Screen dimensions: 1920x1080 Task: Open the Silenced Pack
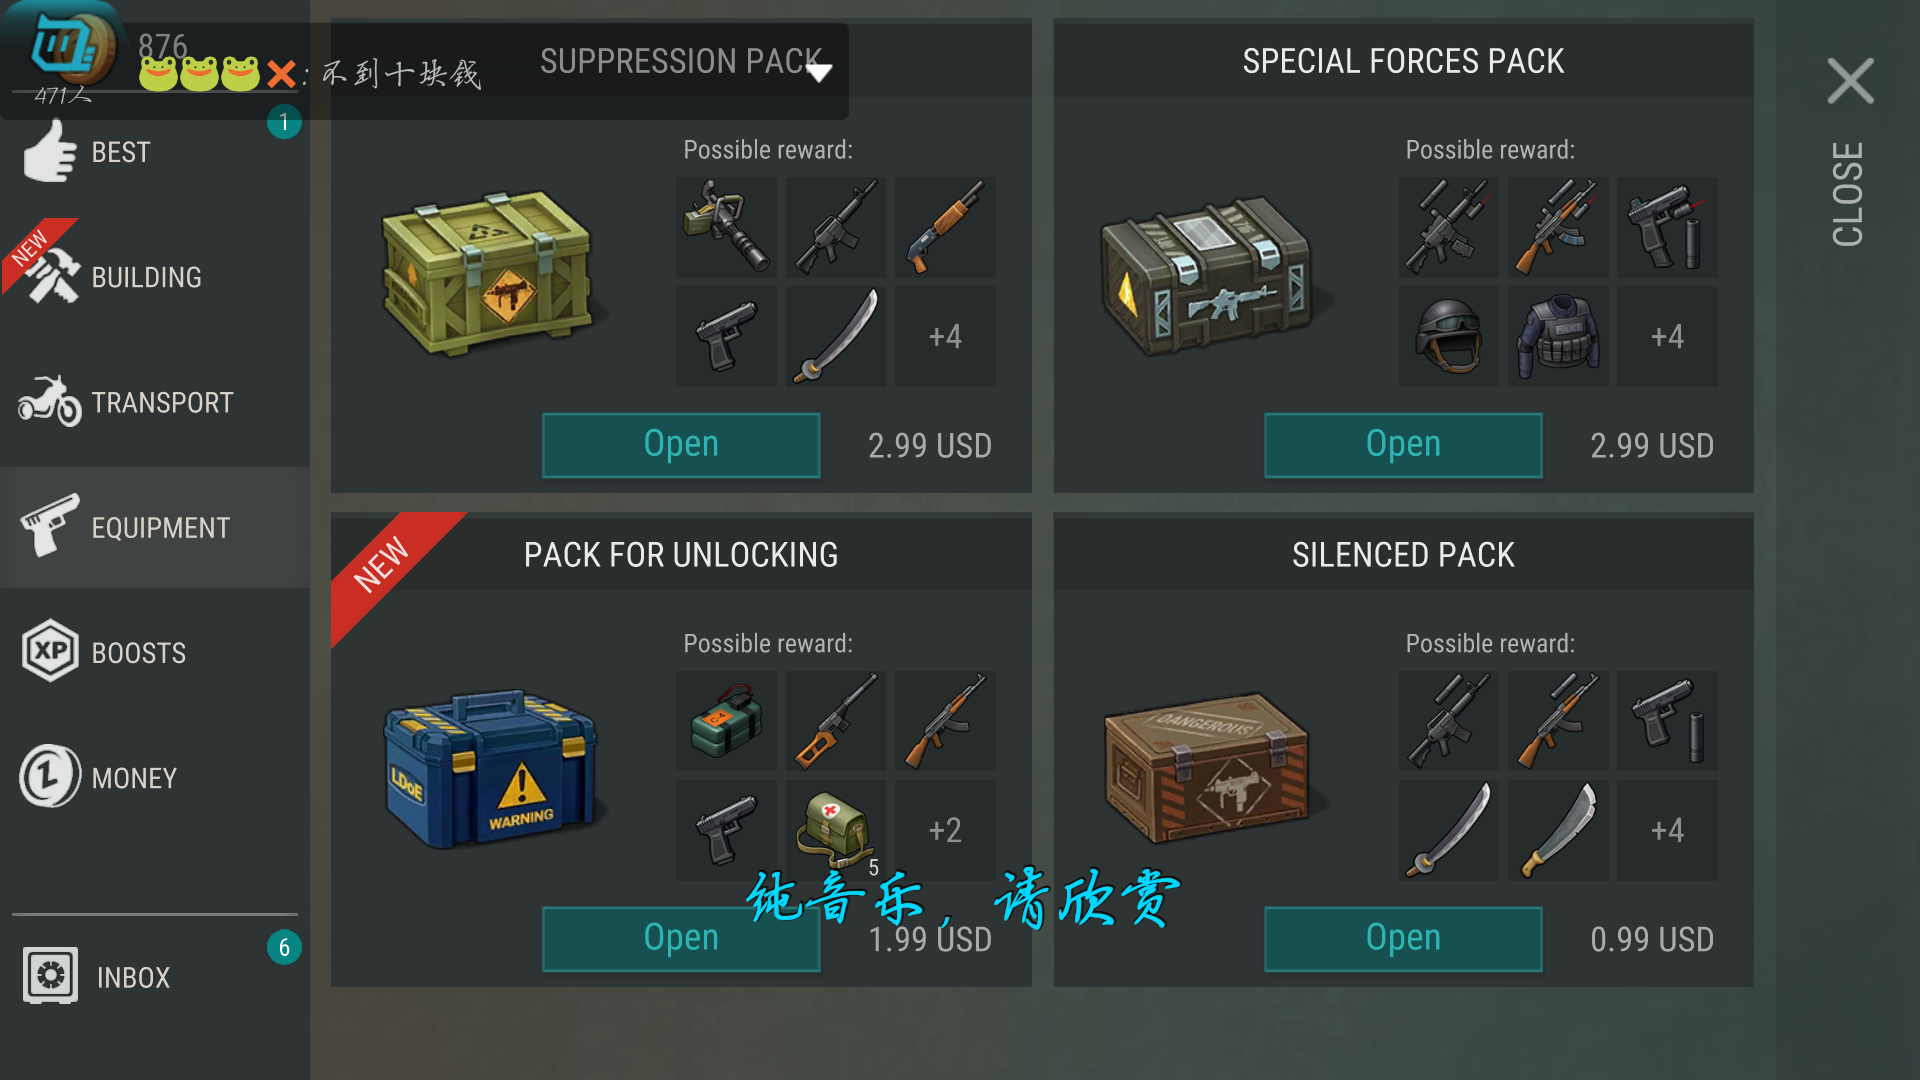coord(1403,939)
